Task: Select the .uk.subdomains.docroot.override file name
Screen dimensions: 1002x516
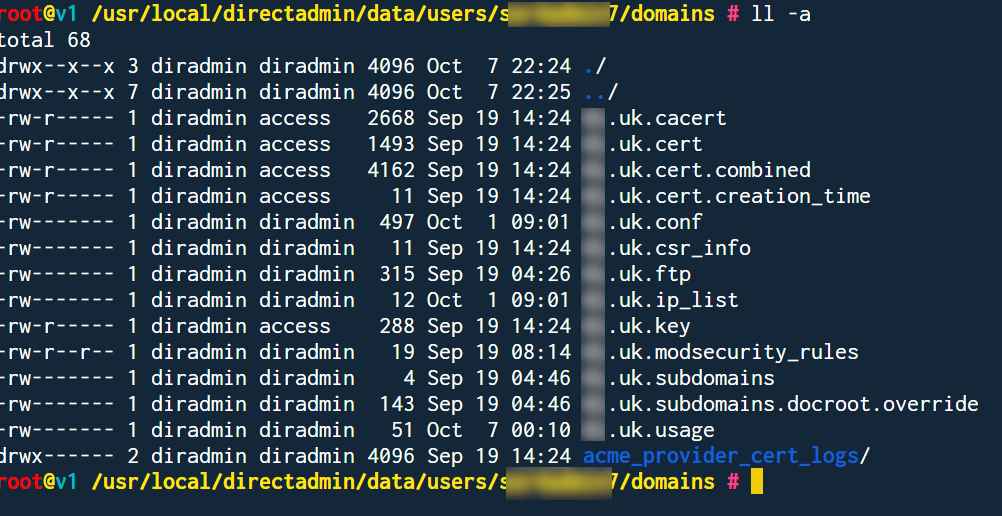Action: pyautogui.click(x=792, y=404)
